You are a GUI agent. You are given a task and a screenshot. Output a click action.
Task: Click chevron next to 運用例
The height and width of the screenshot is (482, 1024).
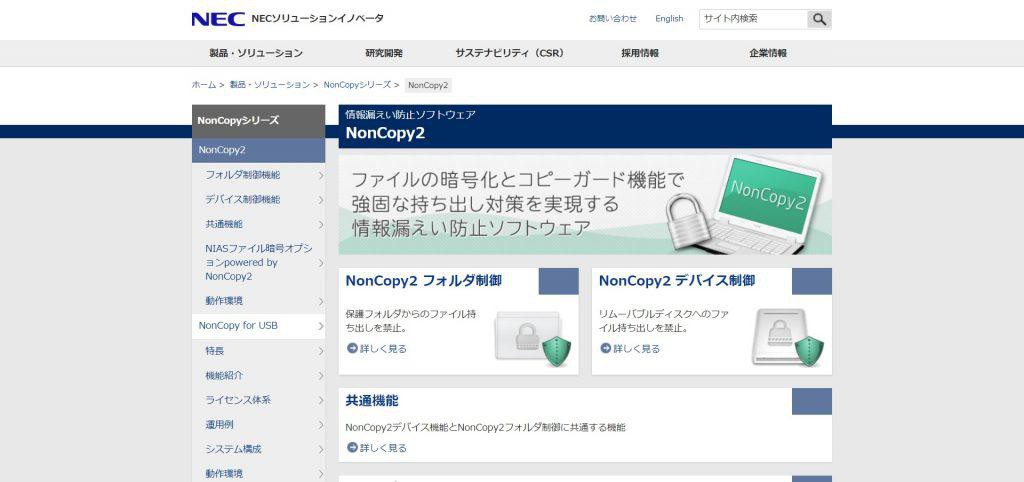[x=321, y=425]
